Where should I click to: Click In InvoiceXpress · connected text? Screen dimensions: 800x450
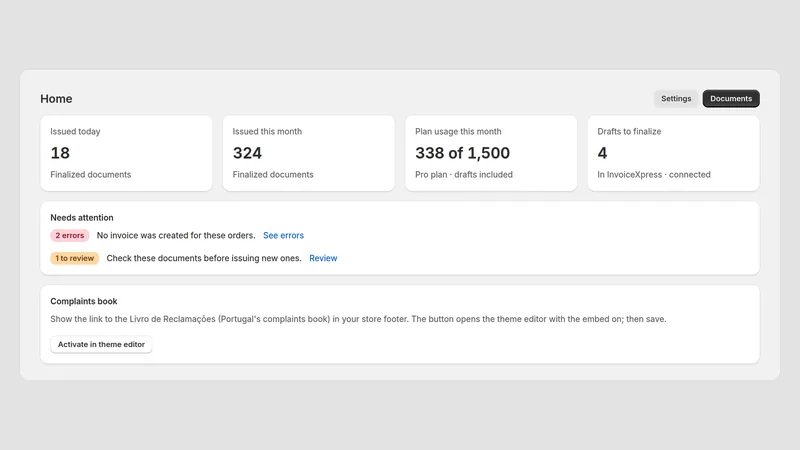coord(654,174)
